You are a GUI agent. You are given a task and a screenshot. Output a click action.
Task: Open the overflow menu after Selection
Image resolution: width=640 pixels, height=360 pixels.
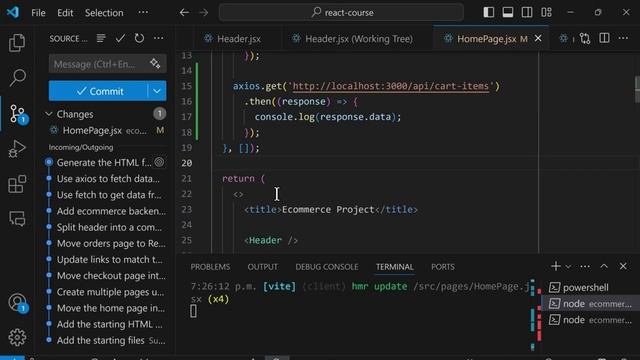point(143,12)
